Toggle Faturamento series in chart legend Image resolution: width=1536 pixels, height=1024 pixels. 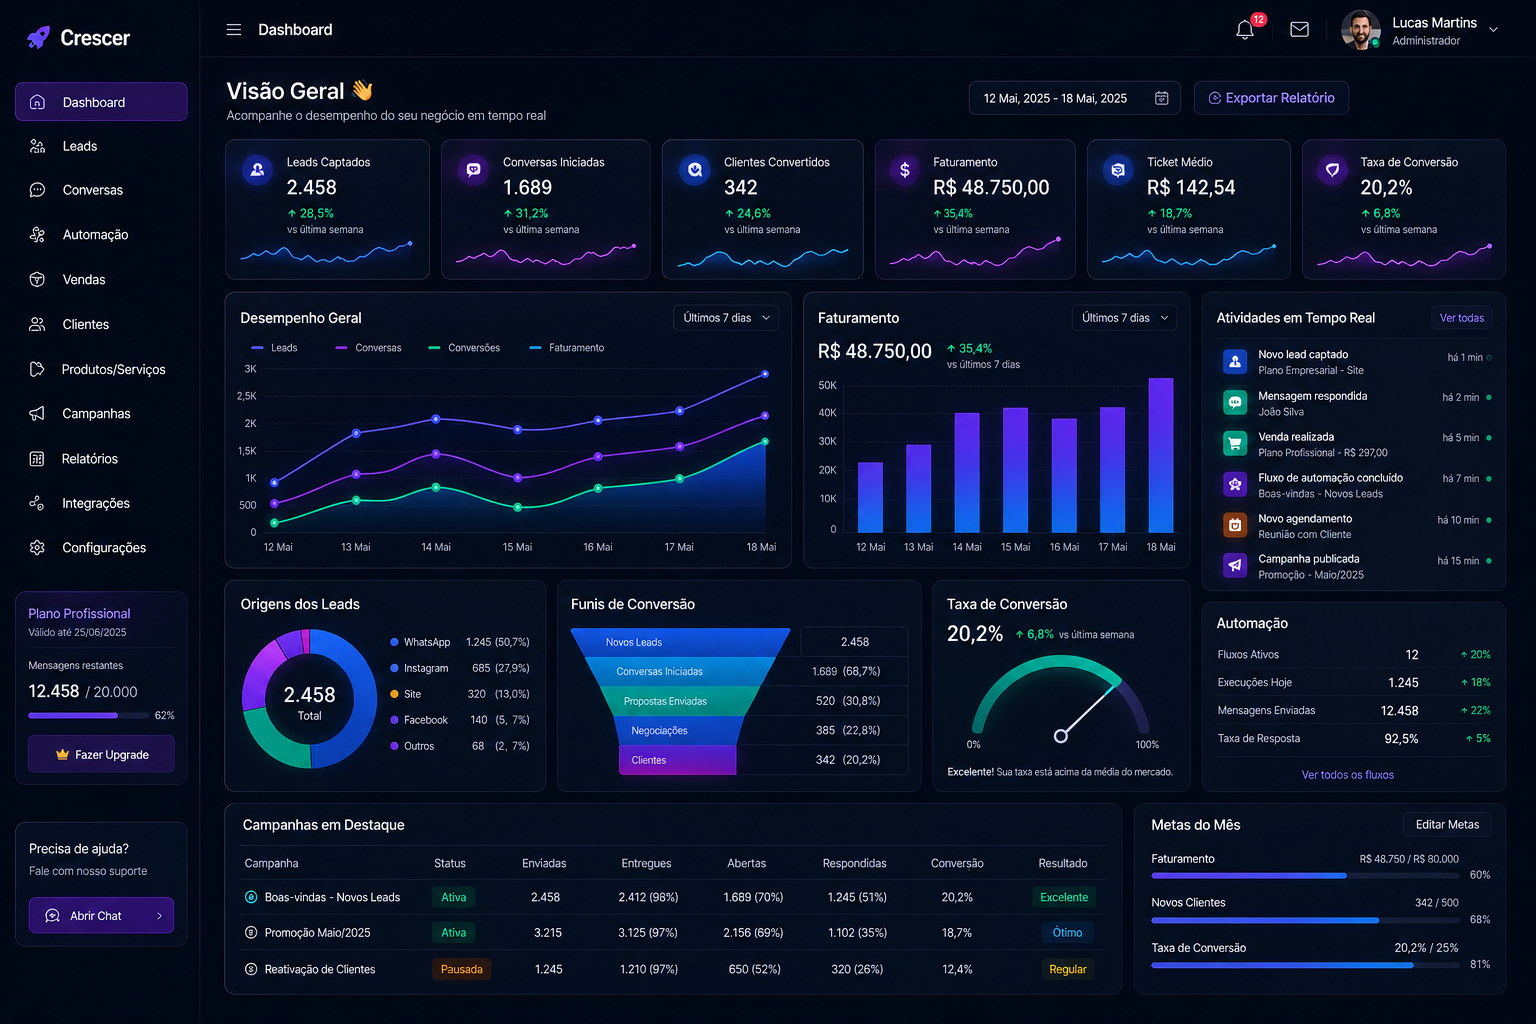click(x=566, y=348)
